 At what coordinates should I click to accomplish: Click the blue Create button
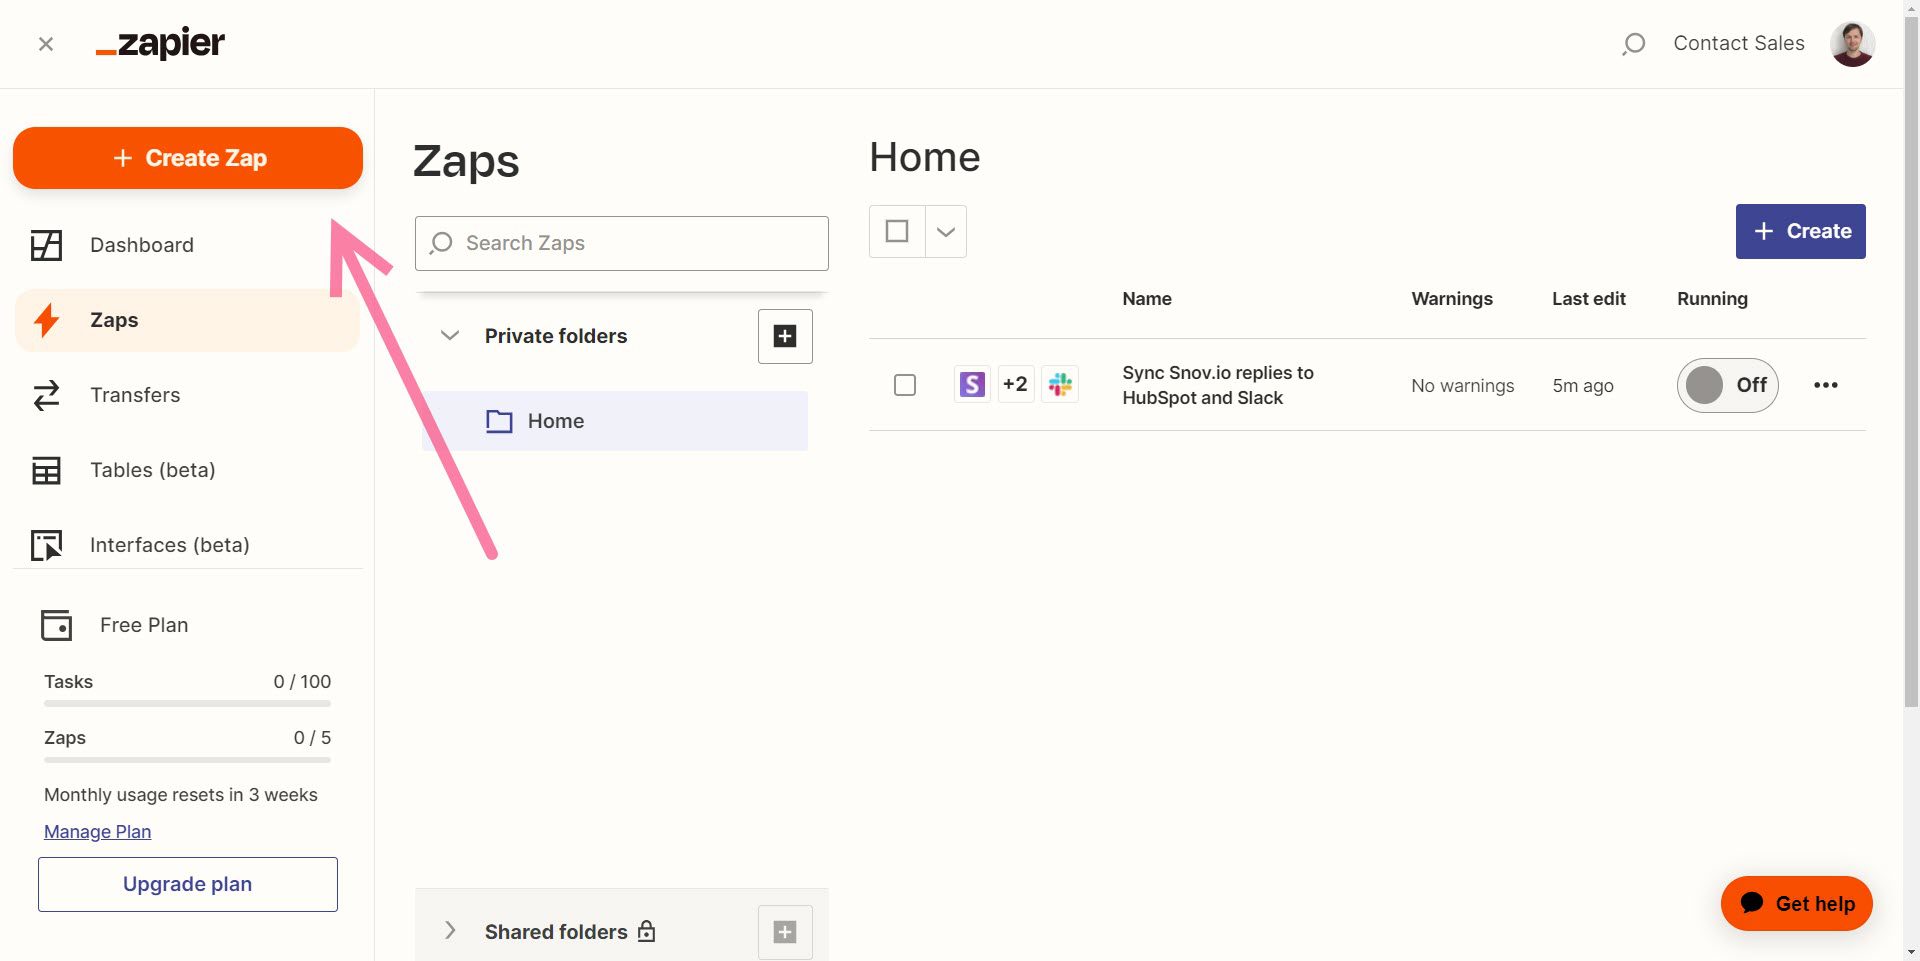tap(1800, 231)
